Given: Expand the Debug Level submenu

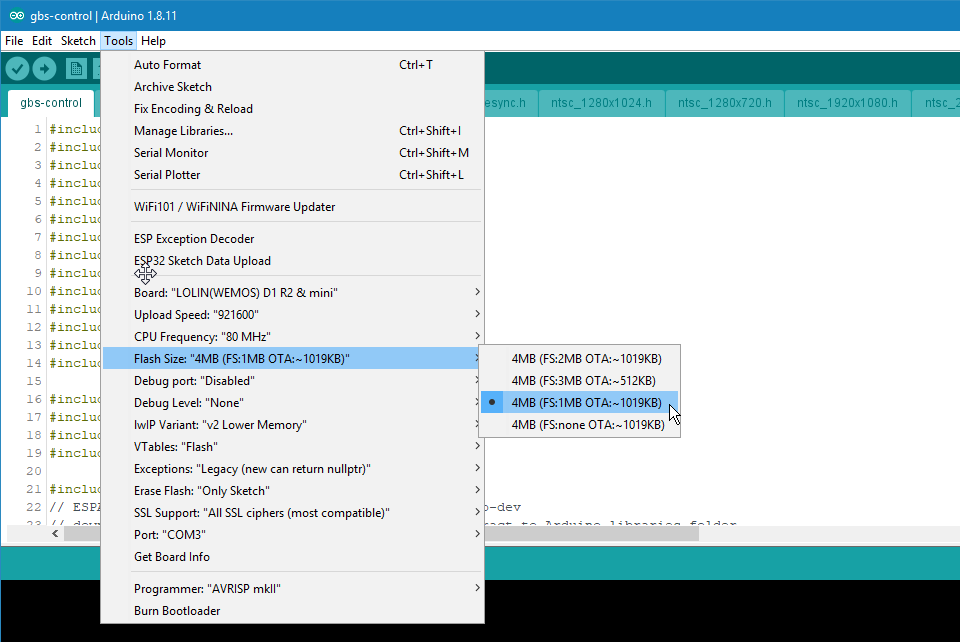Looking at the screenshot, I should tap(293, 403).
